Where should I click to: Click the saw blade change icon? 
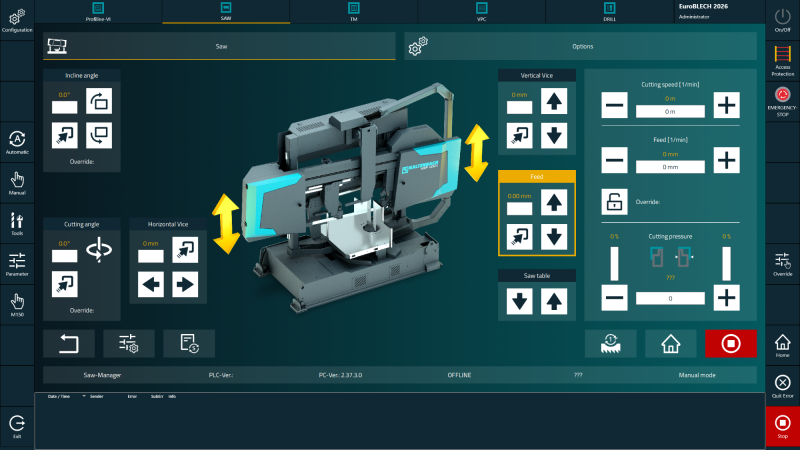click(x=610, y=343)
